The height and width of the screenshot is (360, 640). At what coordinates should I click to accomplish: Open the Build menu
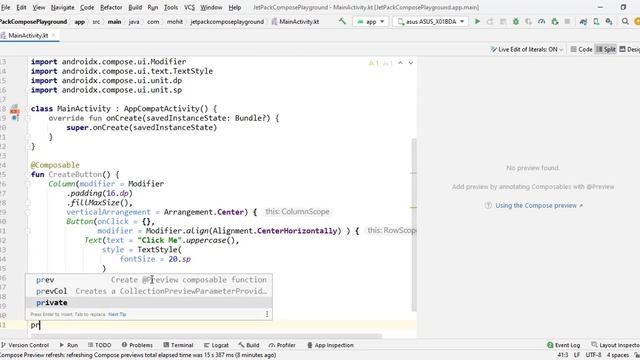(x=135, y=7)
